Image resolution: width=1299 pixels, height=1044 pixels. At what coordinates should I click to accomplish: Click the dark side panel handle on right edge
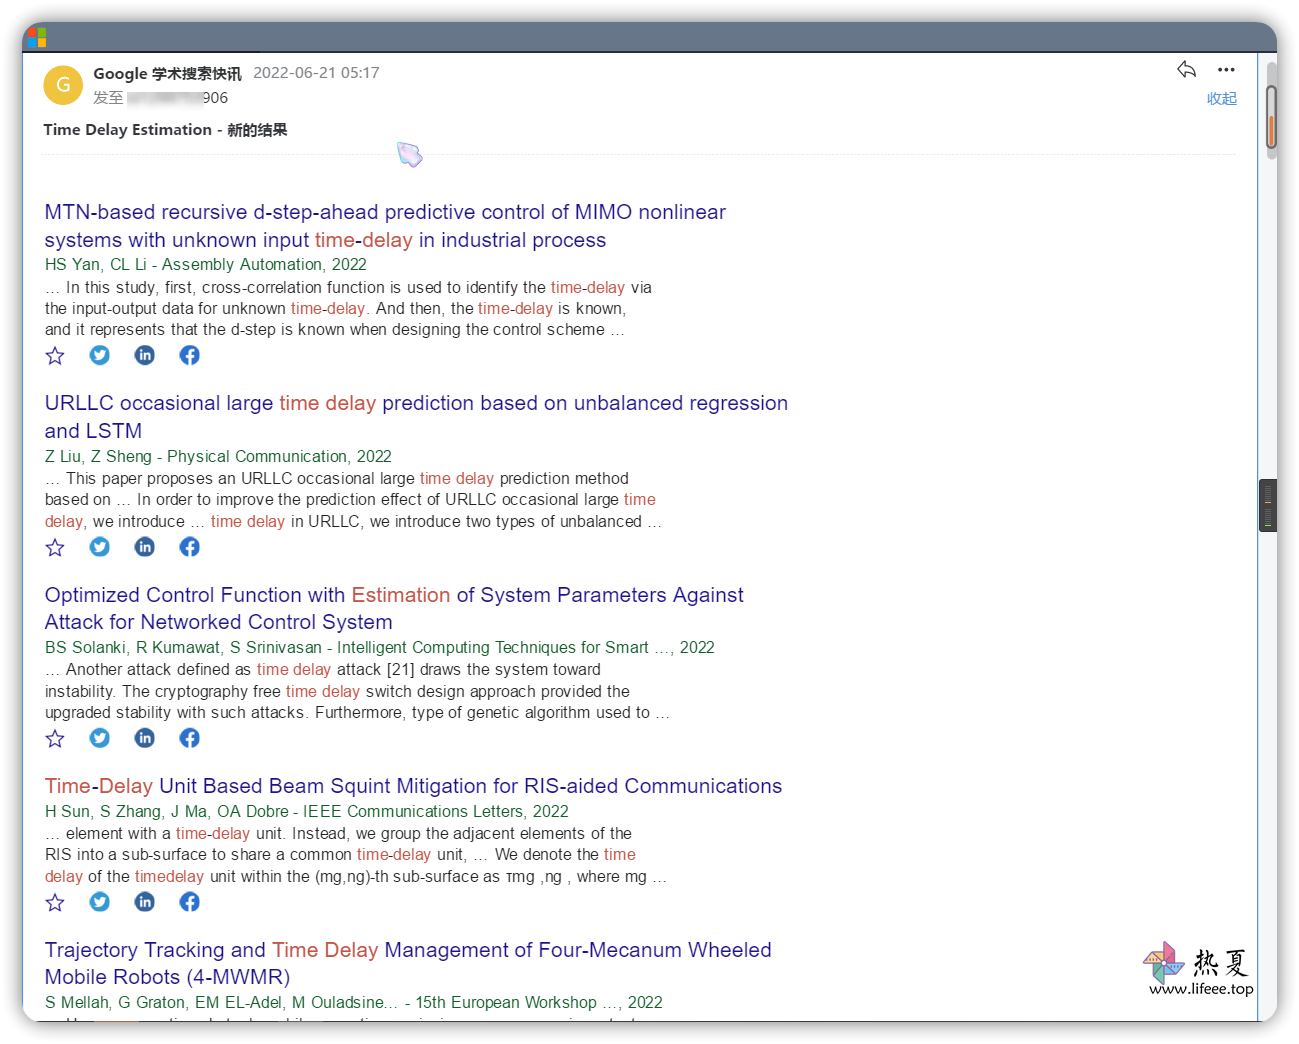[x=1267, y=506]
